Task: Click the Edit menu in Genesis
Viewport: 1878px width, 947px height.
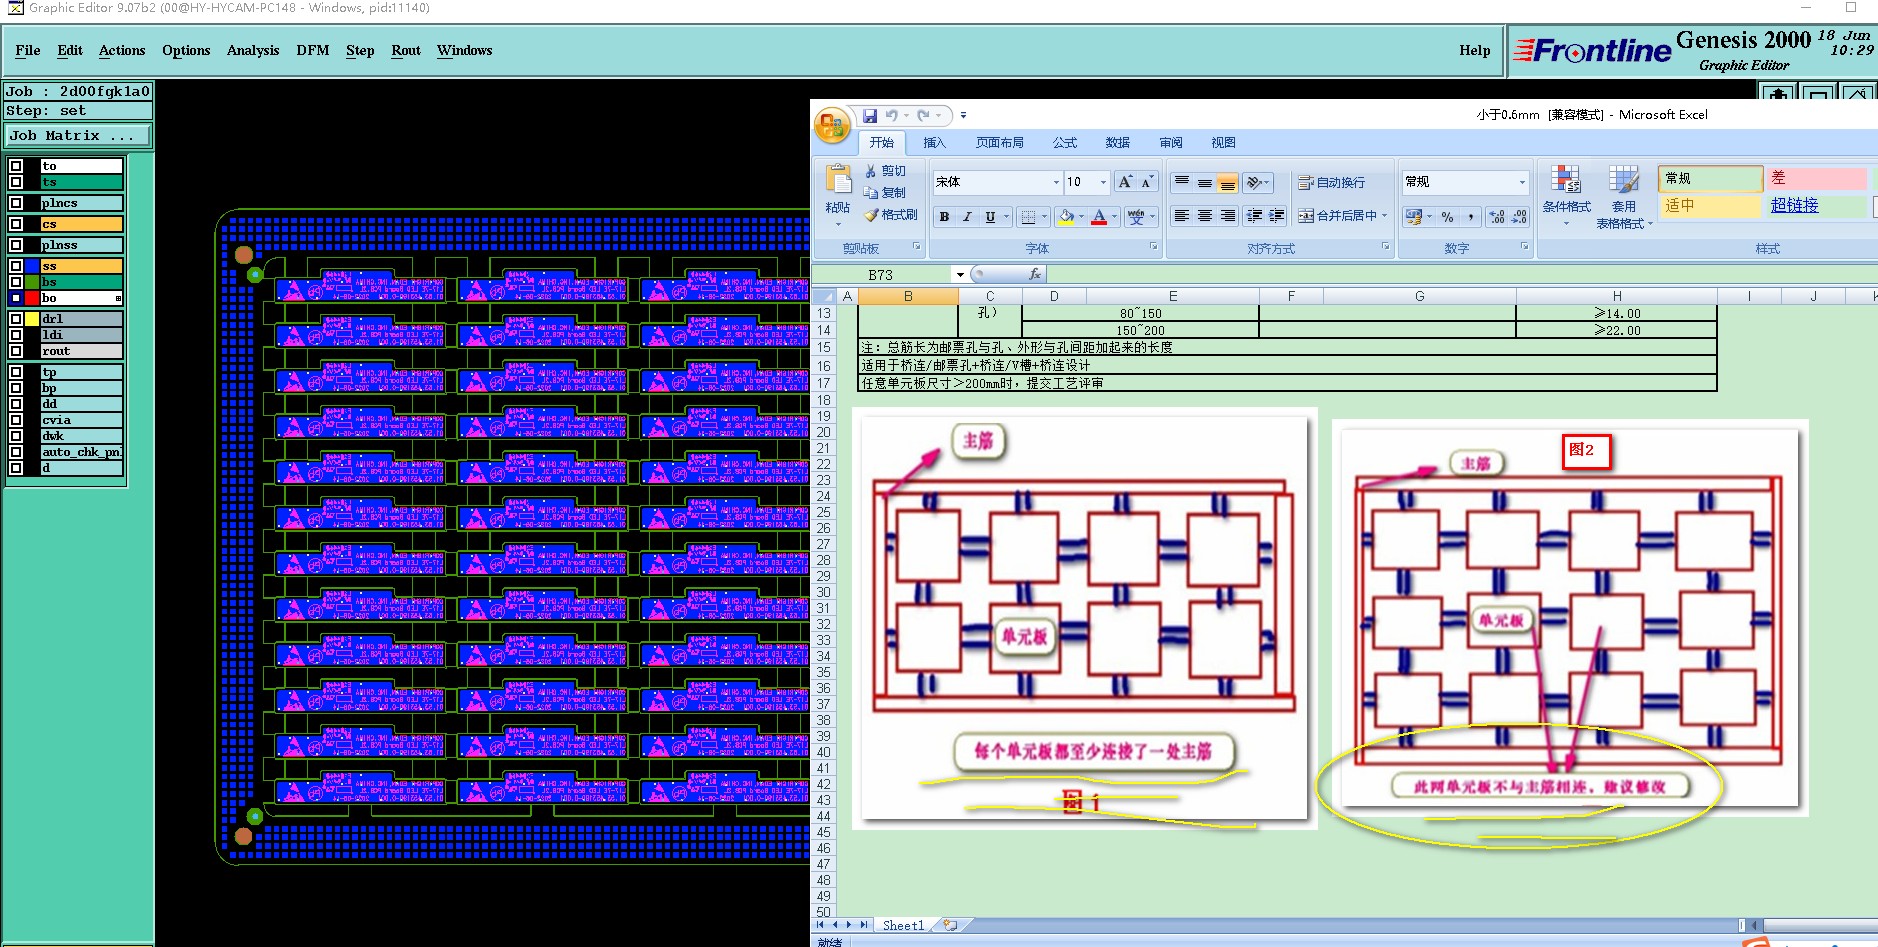Action: point(70,50)
